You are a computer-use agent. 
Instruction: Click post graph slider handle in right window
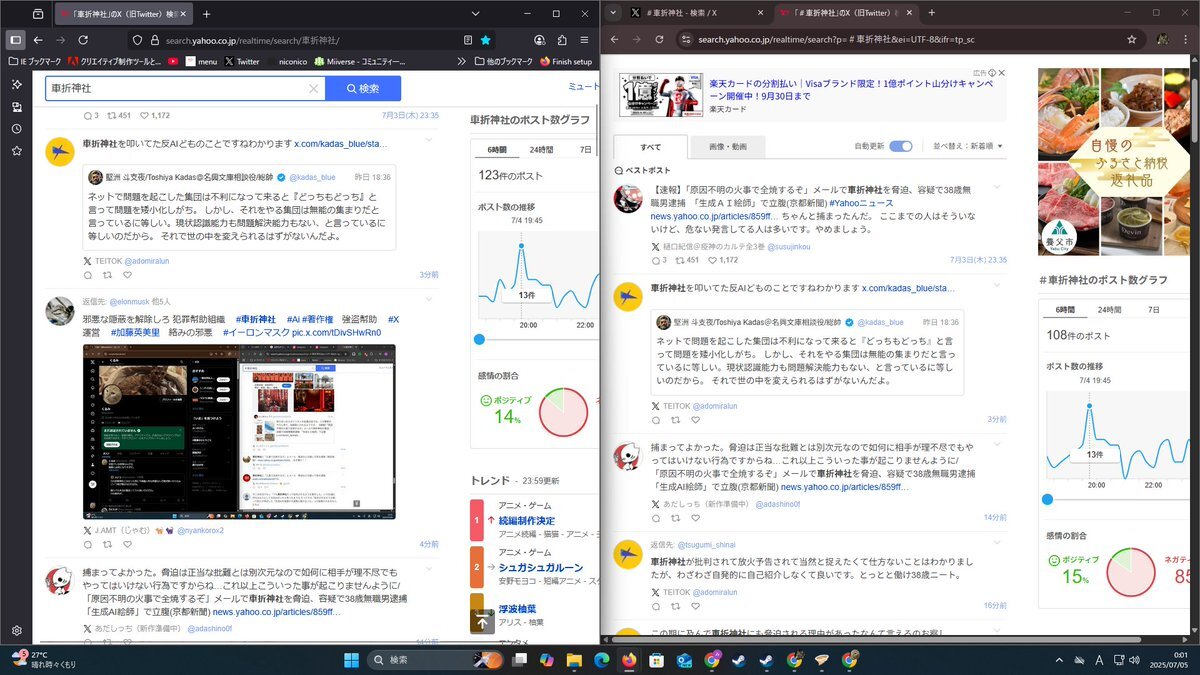point(1047,499)
